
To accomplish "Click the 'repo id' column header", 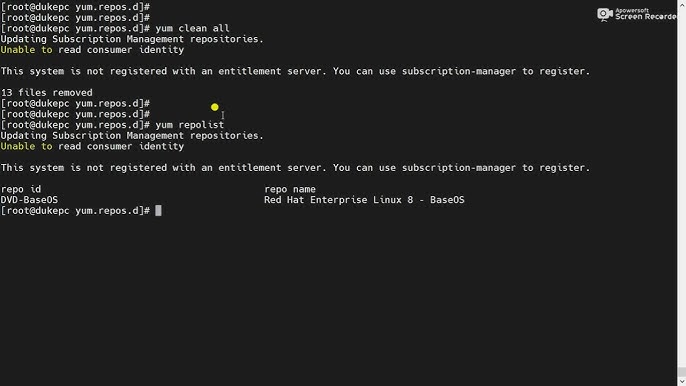I will coord(21,189).
